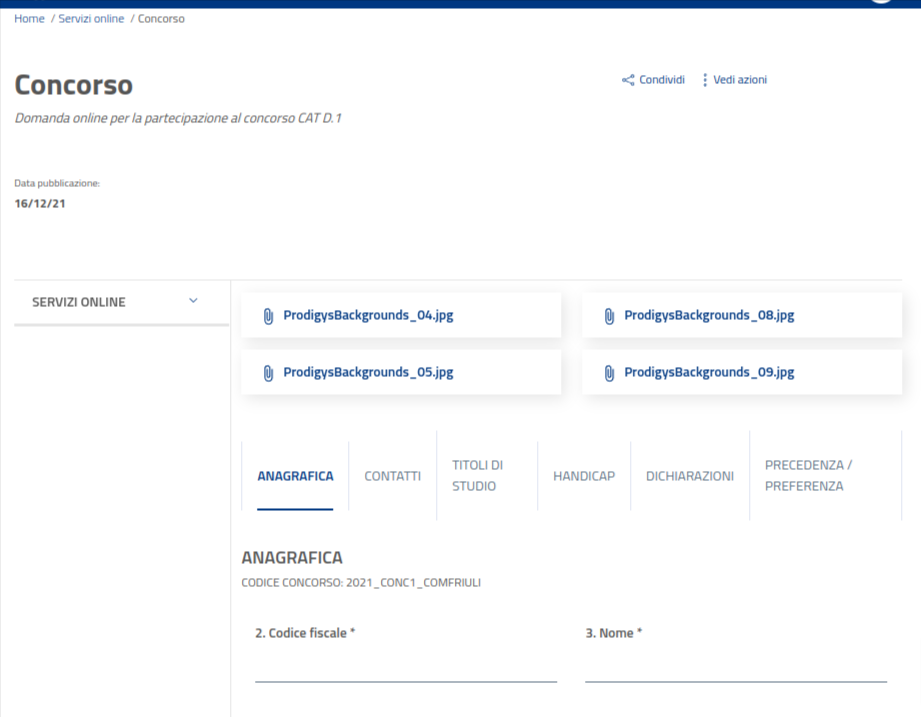Click paperclip icon for ProdigysBackgrounds_09.jpg
Screen dimensions: 921x717
point(609,372)
